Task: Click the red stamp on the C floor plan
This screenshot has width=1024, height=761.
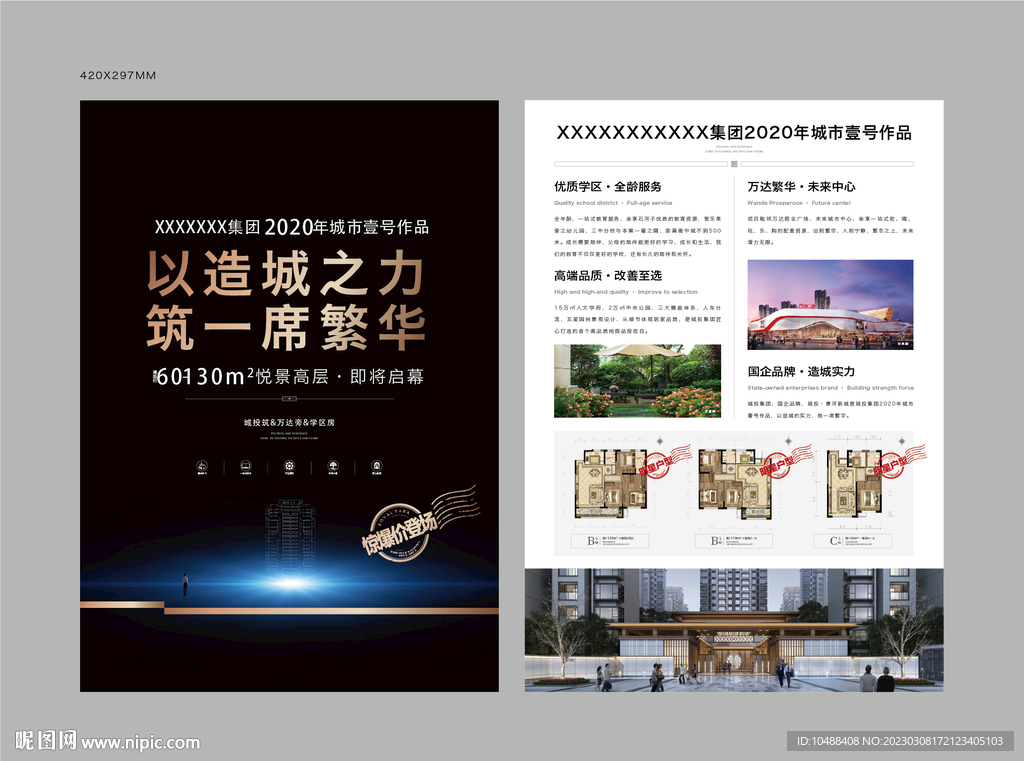Action: (900, 461)
